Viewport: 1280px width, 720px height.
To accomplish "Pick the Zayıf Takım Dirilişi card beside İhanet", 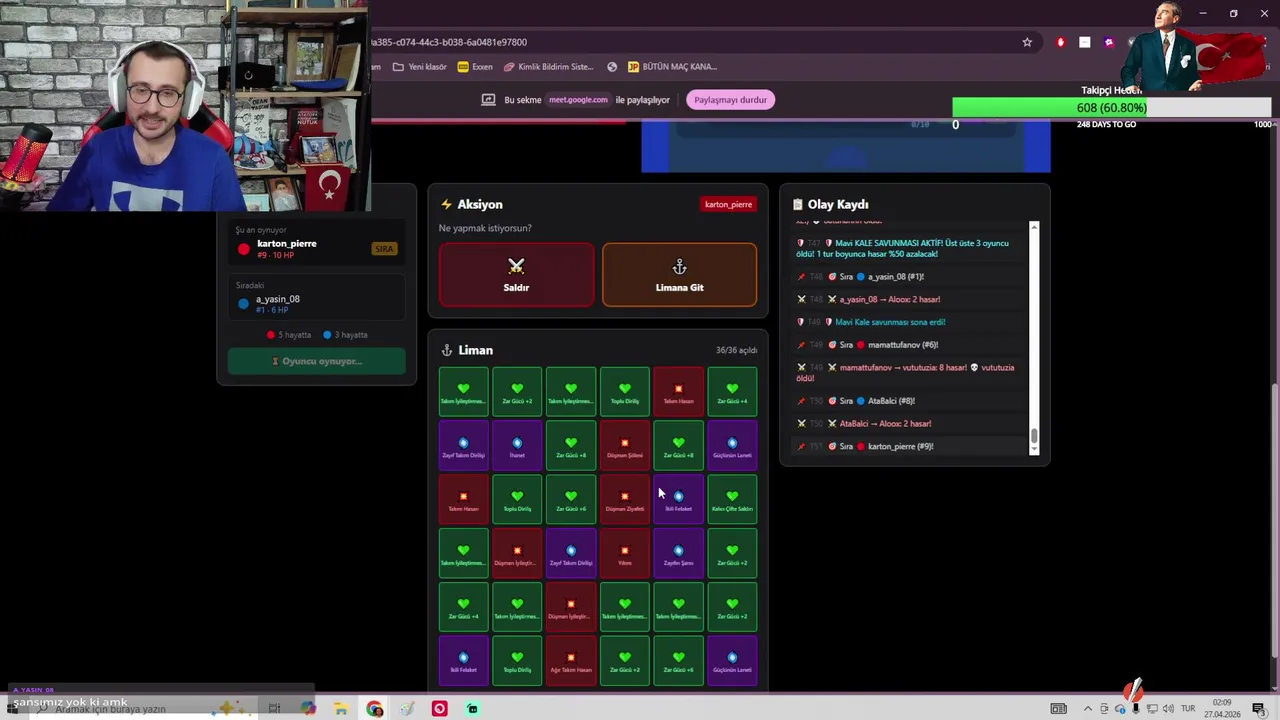I will [x=463, y=445].
